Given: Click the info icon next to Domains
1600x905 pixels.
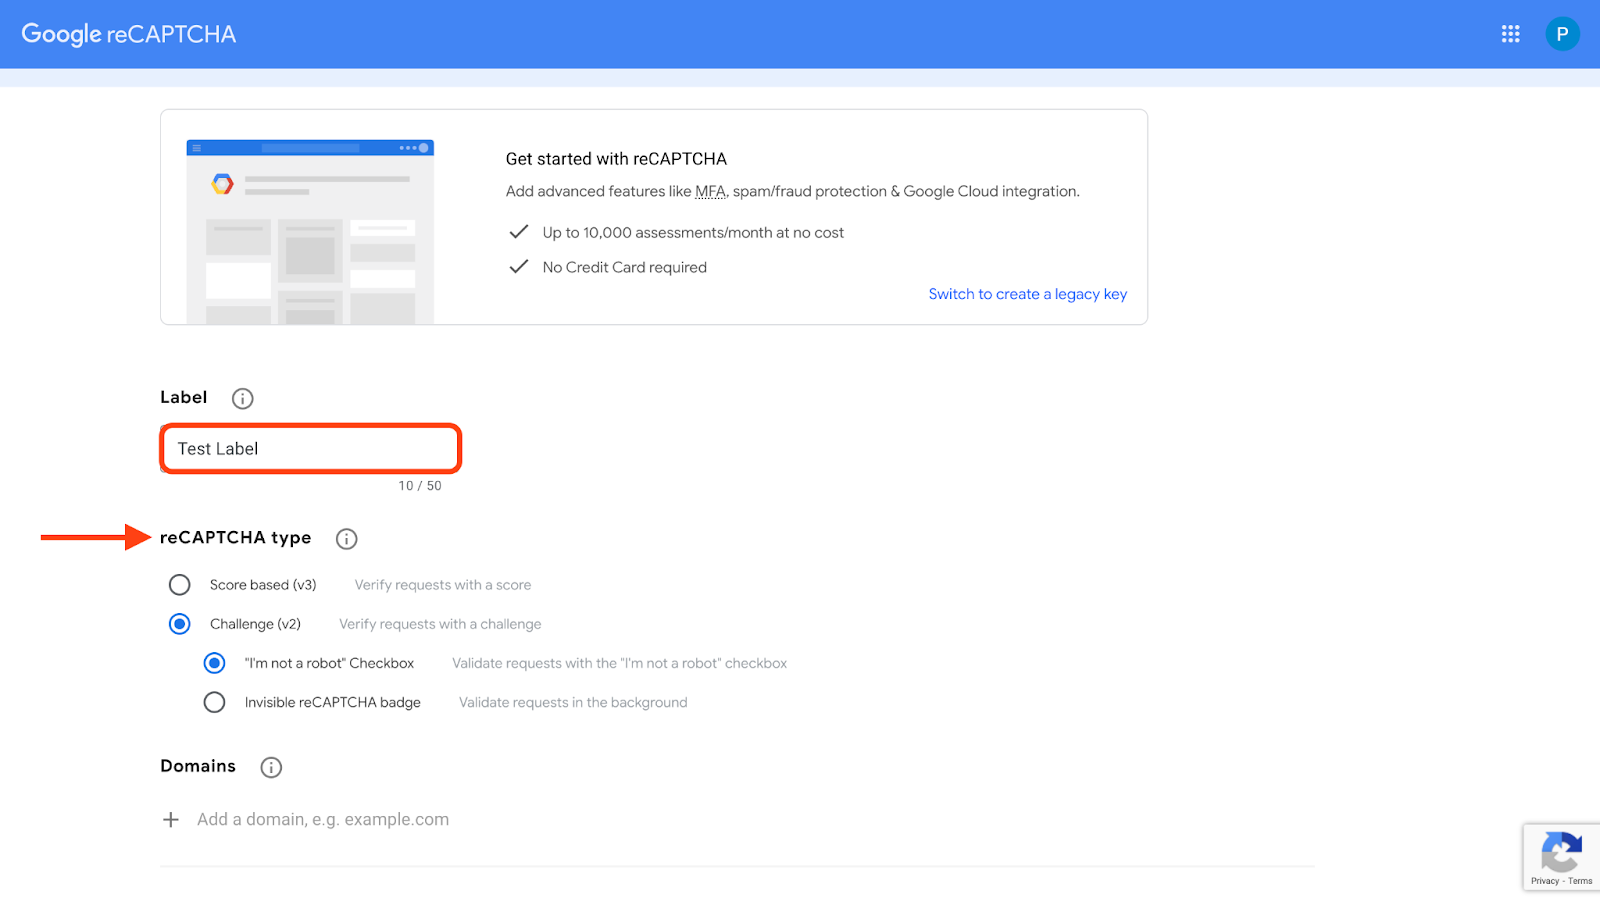Looking at the screenshot, I should (271, 767).
